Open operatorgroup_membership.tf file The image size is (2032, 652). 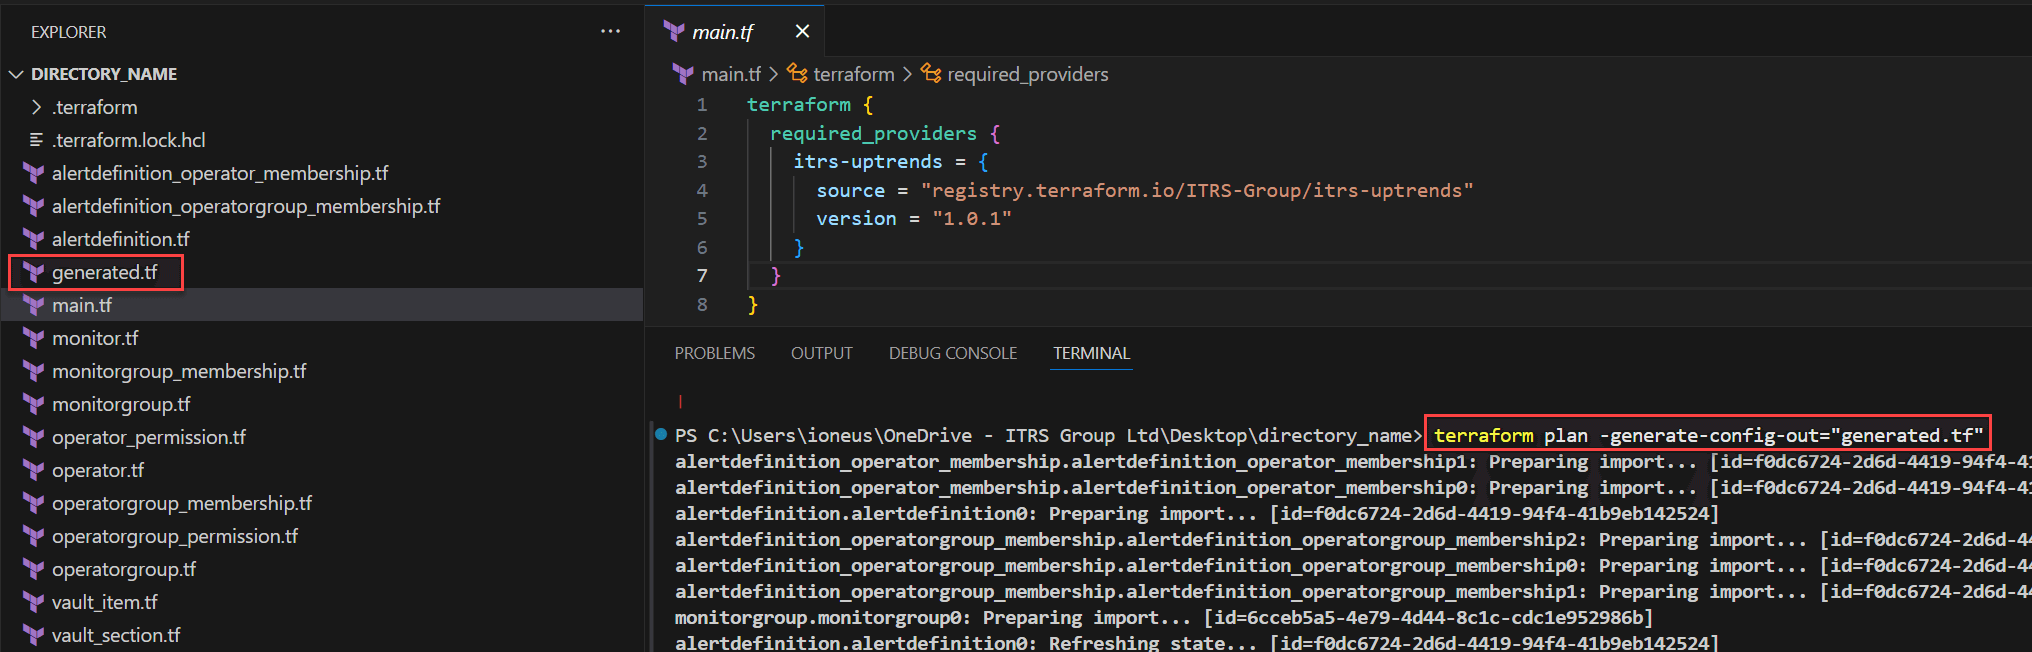pos(182,503)
